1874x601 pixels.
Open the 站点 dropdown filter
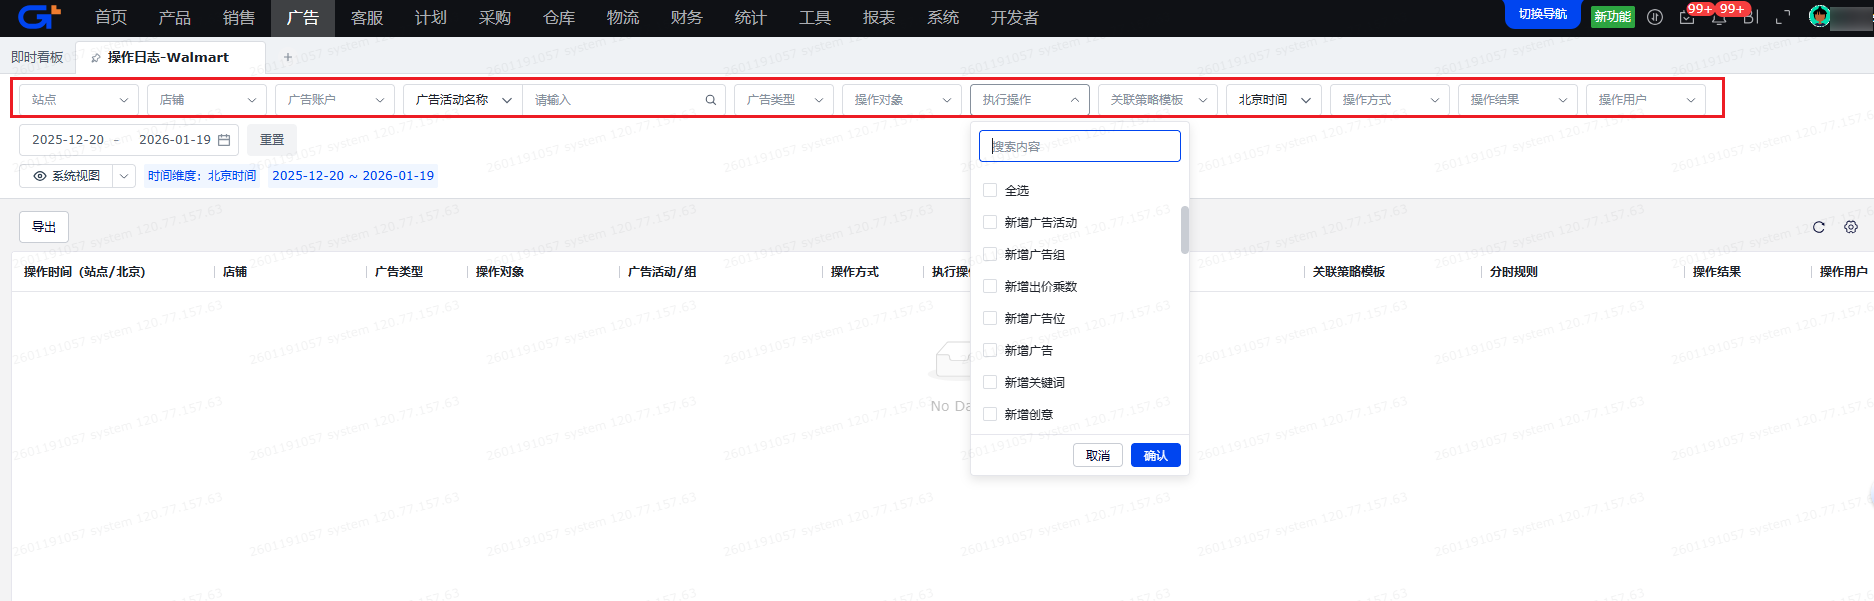79,100
